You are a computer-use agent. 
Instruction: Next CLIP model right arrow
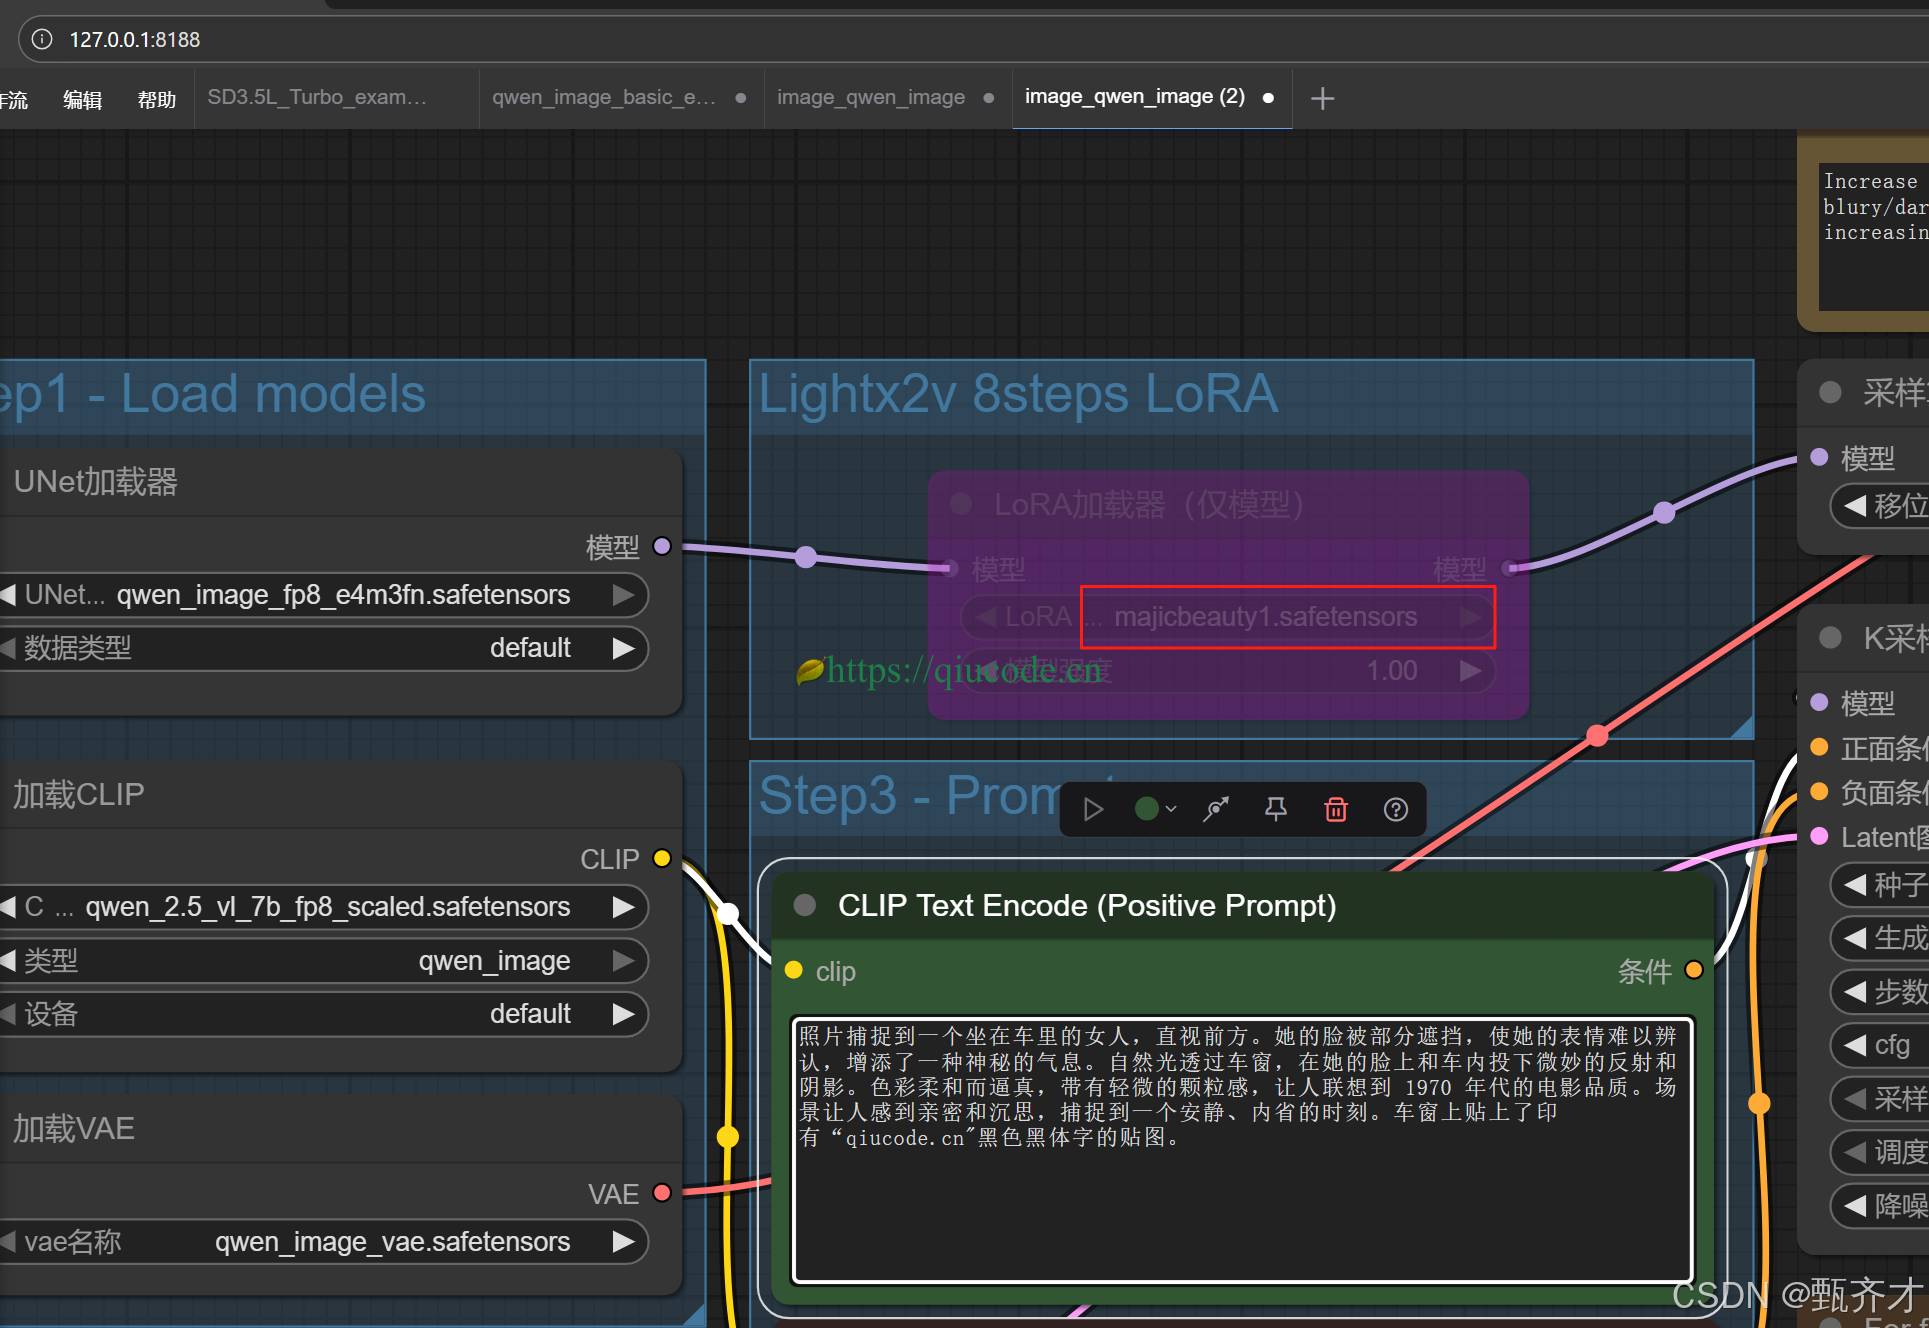click(x=623, y=907)
